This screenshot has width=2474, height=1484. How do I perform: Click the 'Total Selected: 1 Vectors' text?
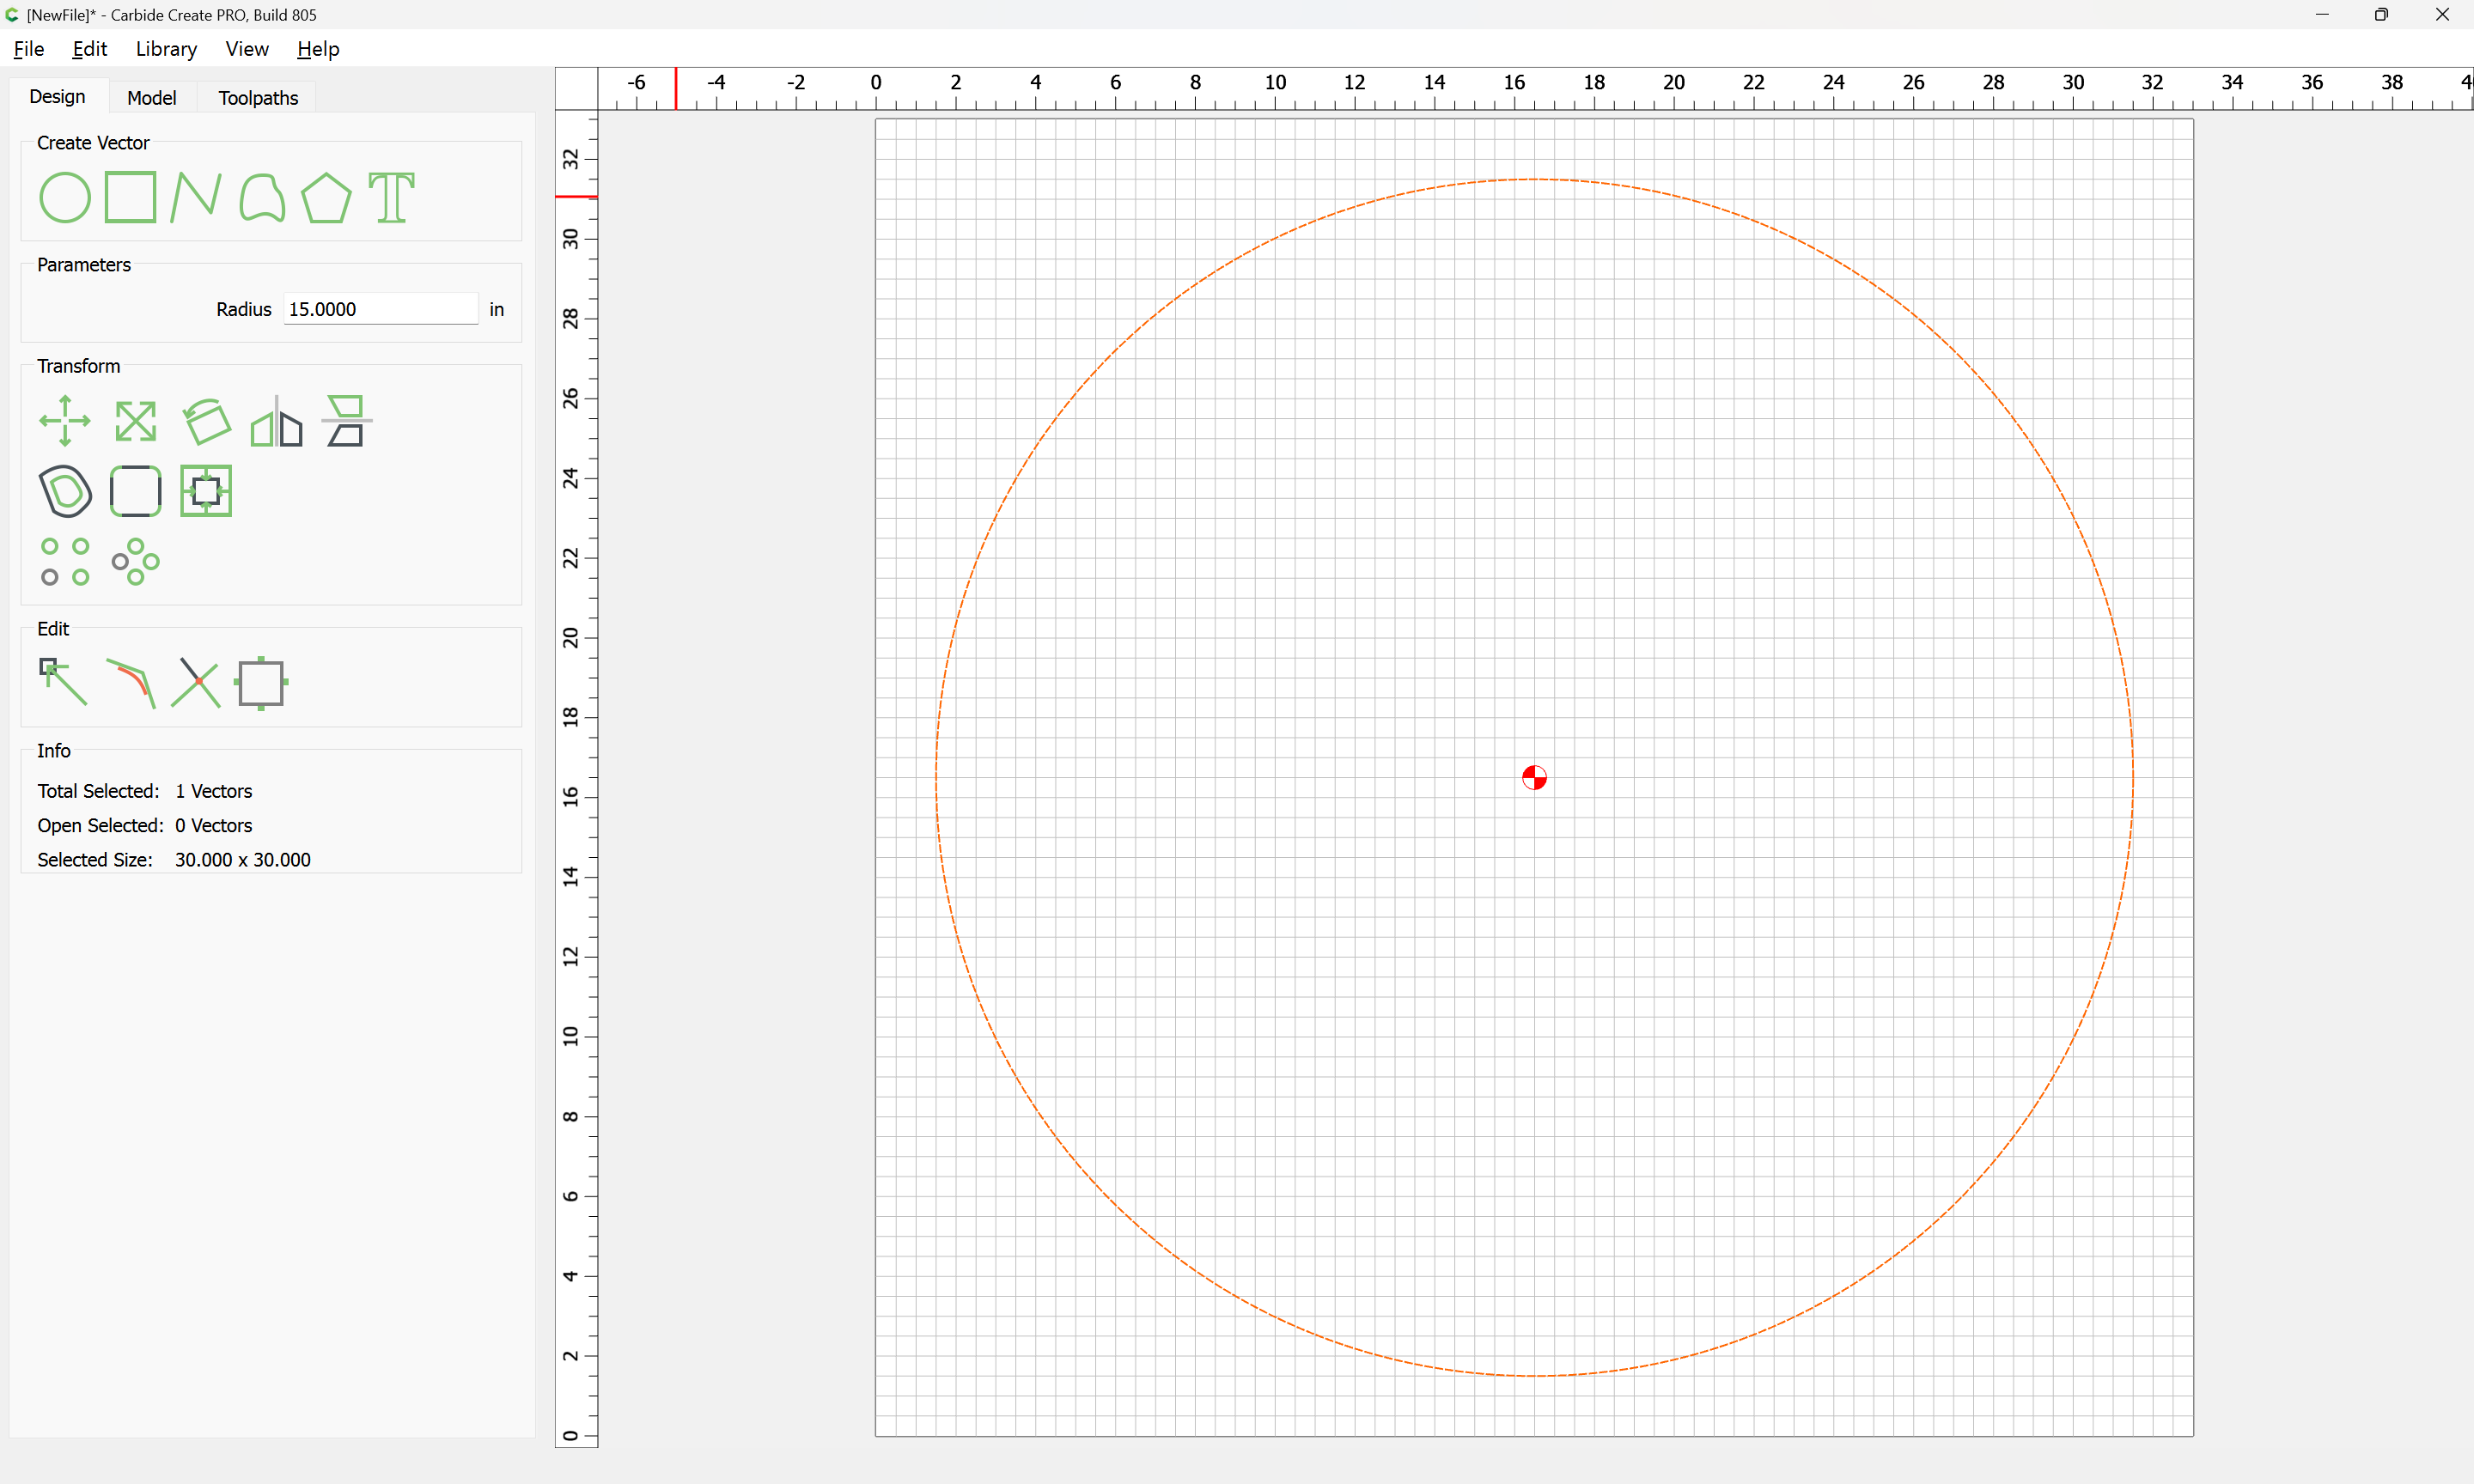coord(145,791)
